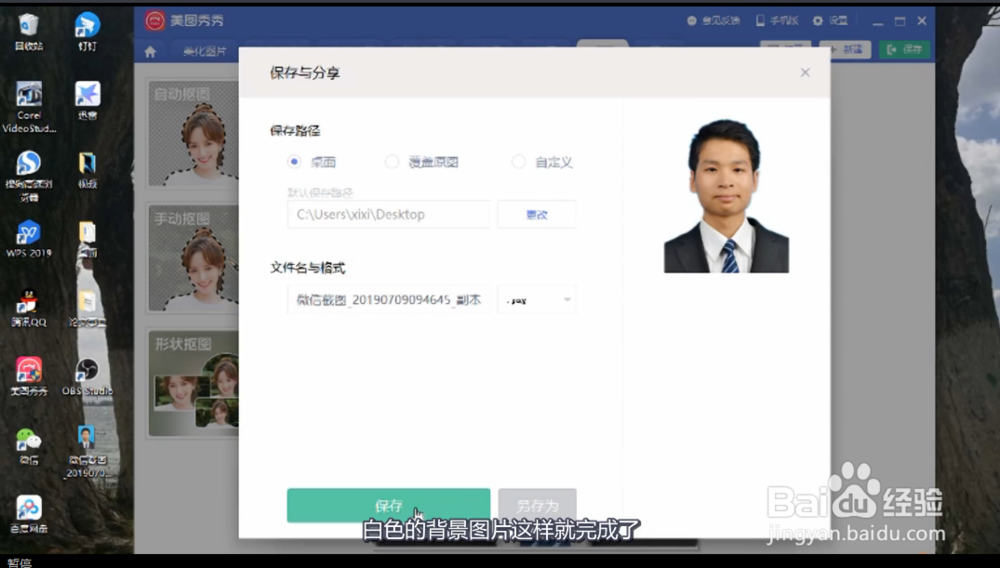Click the green Save button in Meitu toolbar
The height and width of the screenshot is (568, 1000).
click(904, 49)
